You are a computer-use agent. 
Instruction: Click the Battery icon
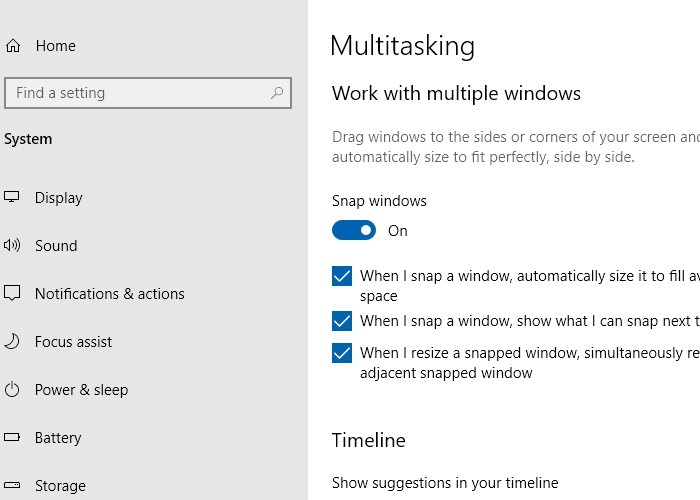point(12,437)
